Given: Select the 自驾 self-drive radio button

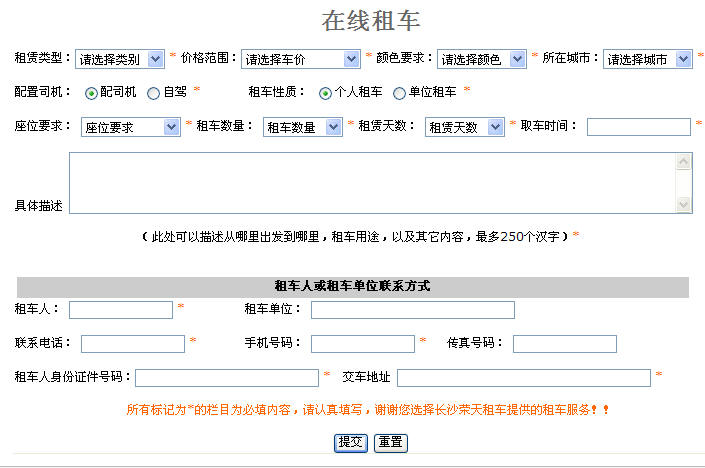Looking at the screenshot, I should pyautogui.click(x=153, y=93).
